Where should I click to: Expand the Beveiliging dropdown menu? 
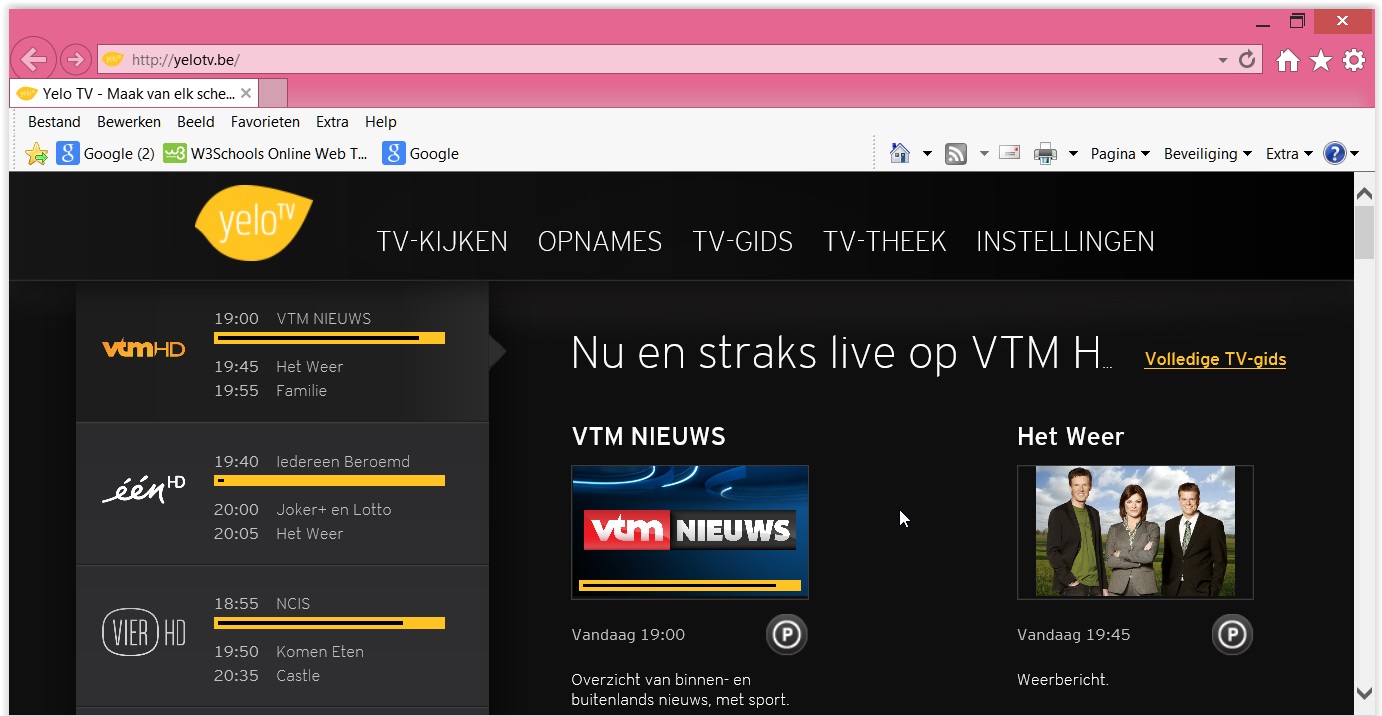point(1207,154)
